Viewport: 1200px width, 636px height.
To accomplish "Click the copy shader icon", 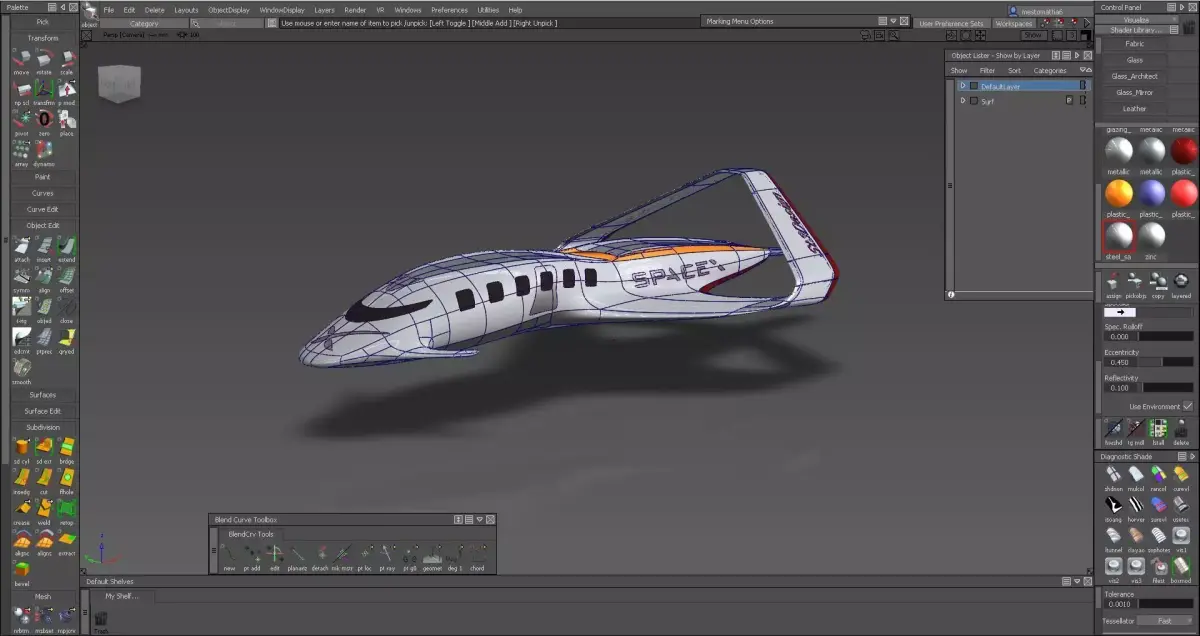I will click(x=1158, y=285).
